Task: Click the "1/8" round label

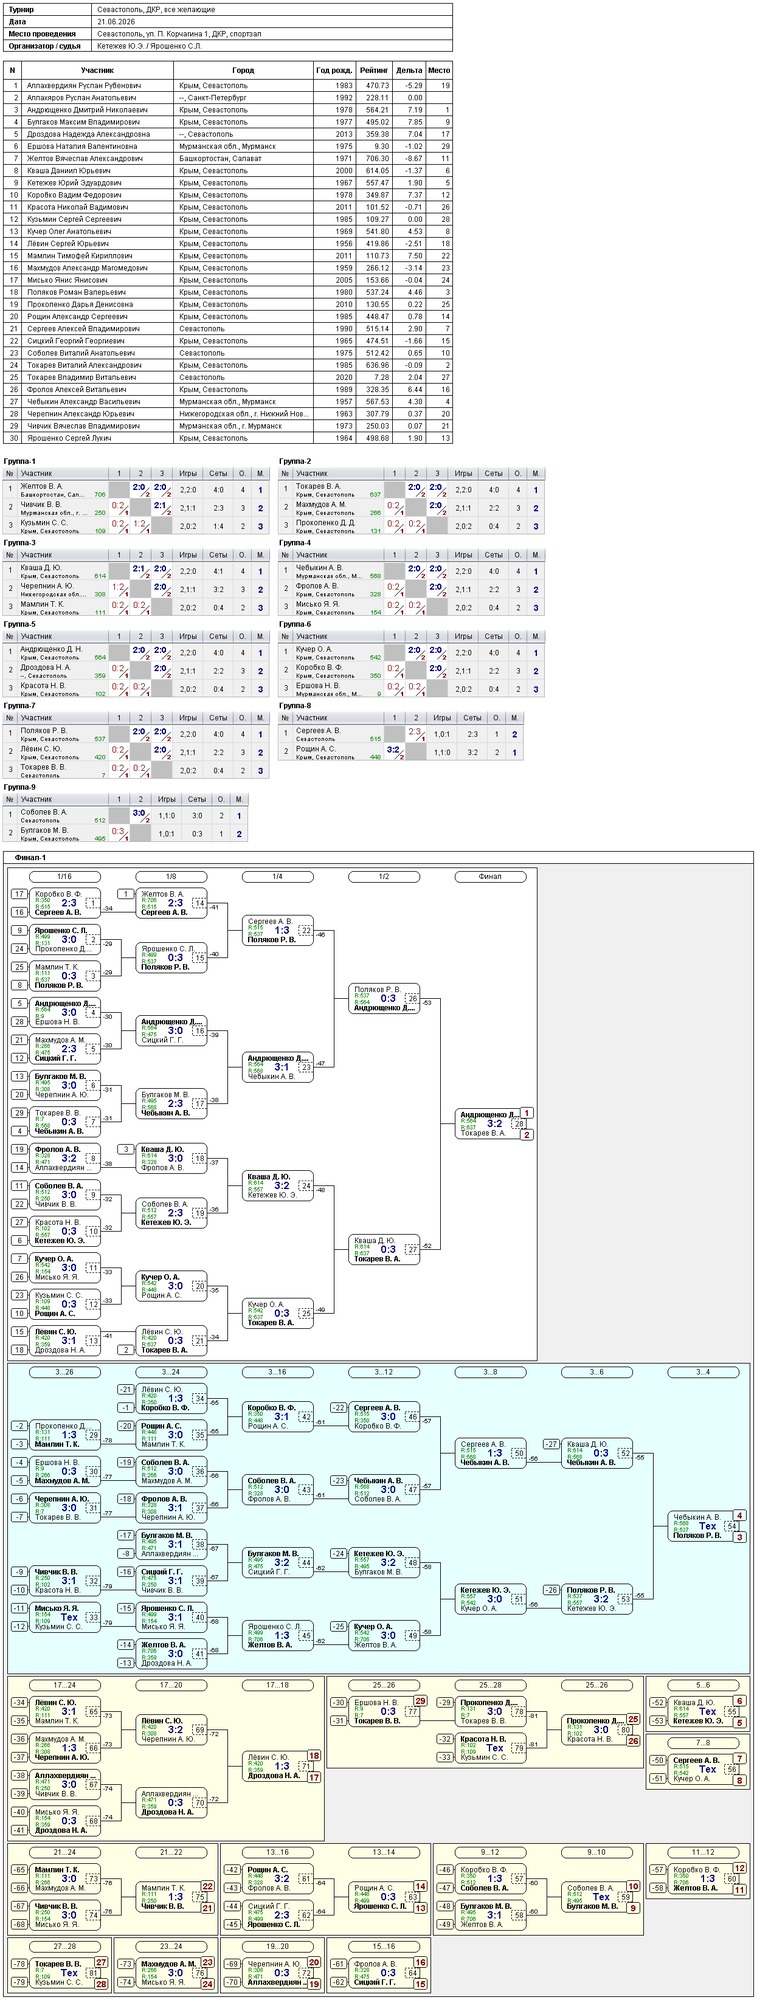Action: coord(171,877)
